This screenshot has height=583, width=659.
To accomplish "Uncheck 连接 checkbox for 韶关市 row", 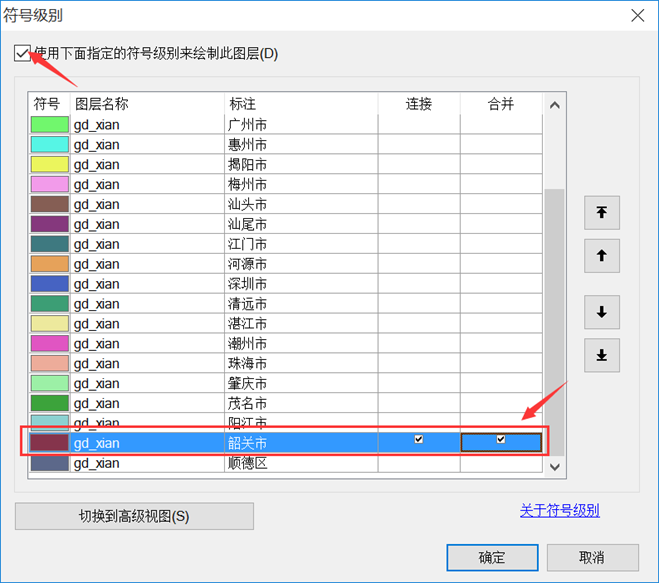I will click(x=419, y=439).
